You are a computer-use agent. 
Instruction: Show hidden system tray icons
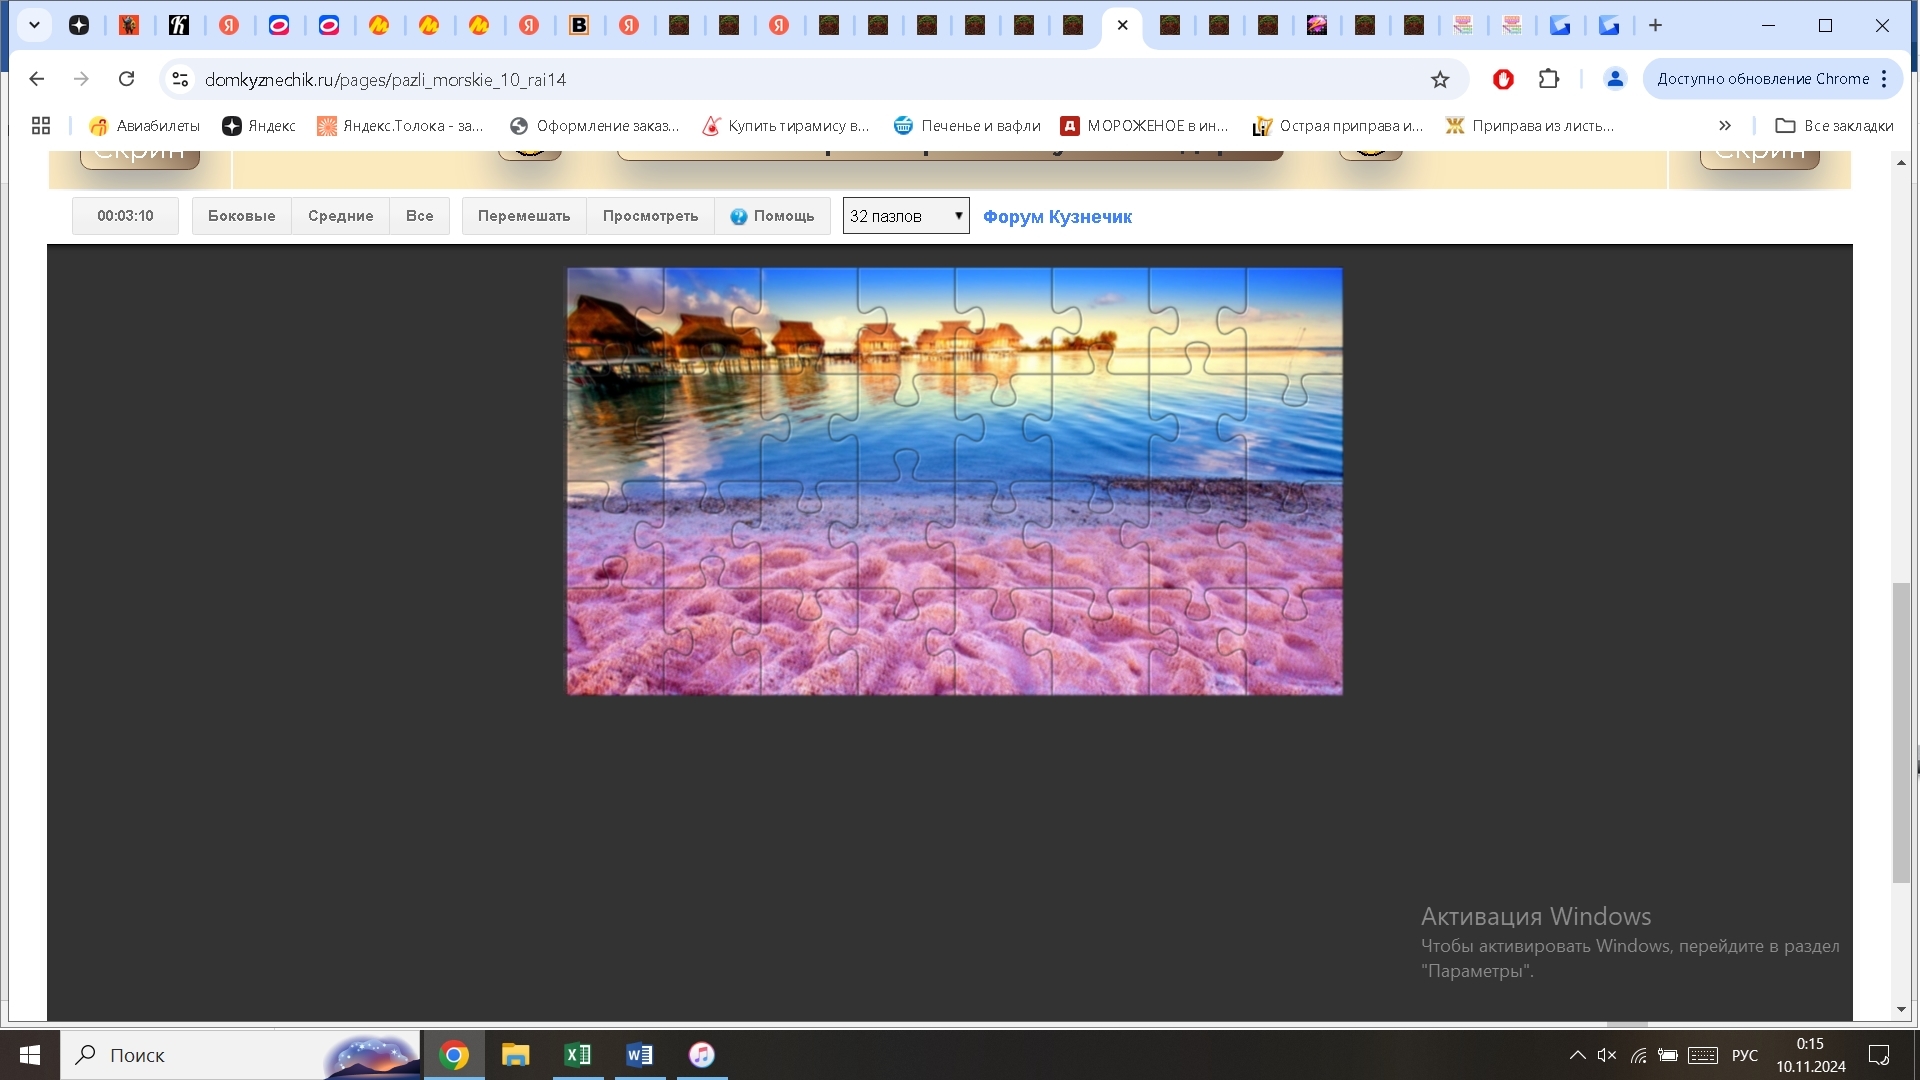coord(1577,1055)
